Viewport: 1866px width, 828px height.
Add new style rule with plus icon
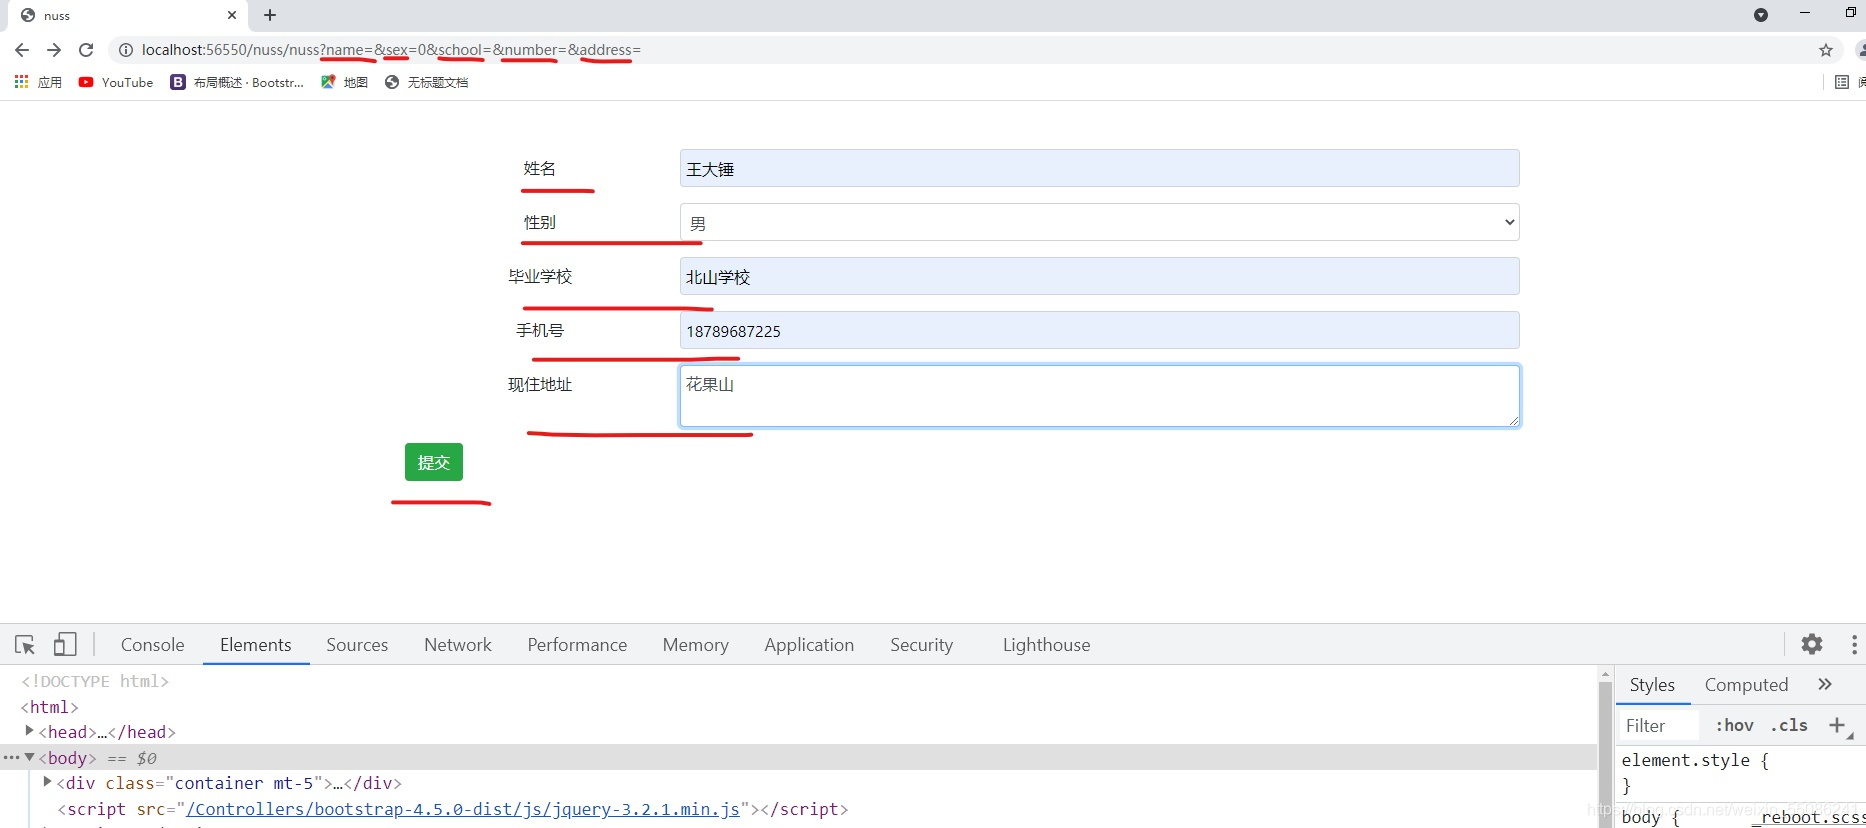pos(1837,726)
